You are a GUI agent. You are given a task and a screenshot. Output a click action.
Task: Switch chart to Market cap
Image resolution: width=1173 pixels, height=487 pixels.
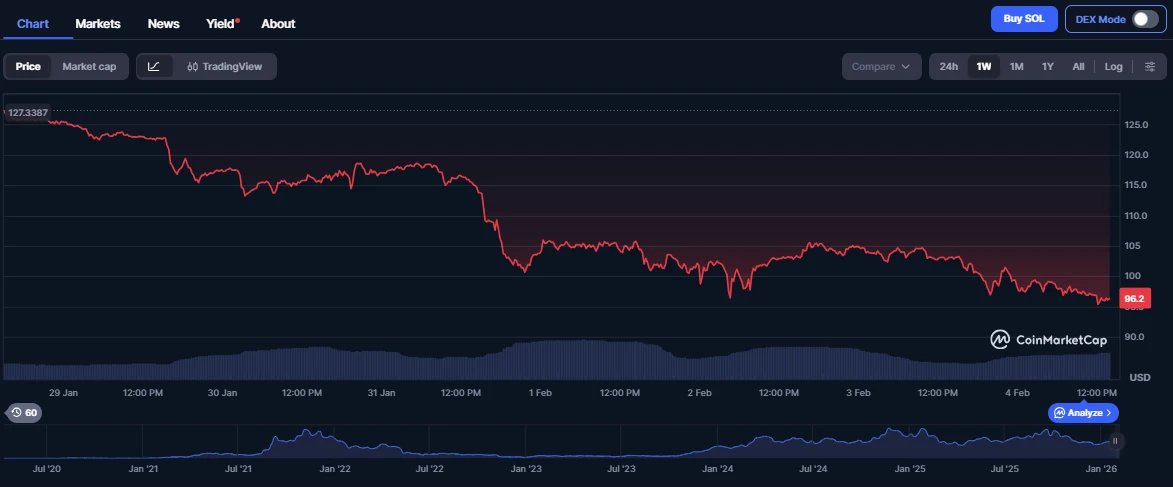89,67
